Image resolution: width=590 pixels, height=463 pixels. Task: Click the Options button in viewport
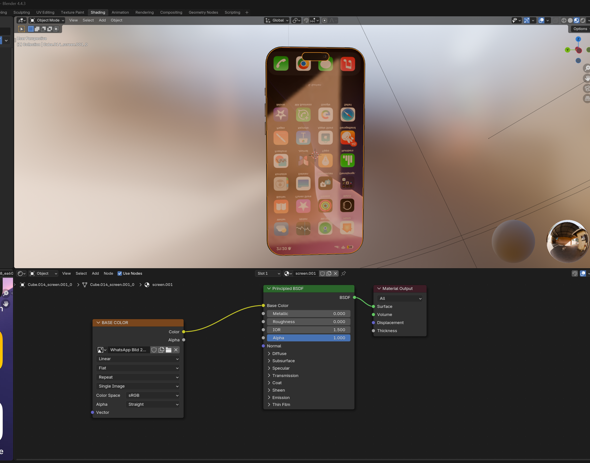click(x=580, y=29)
